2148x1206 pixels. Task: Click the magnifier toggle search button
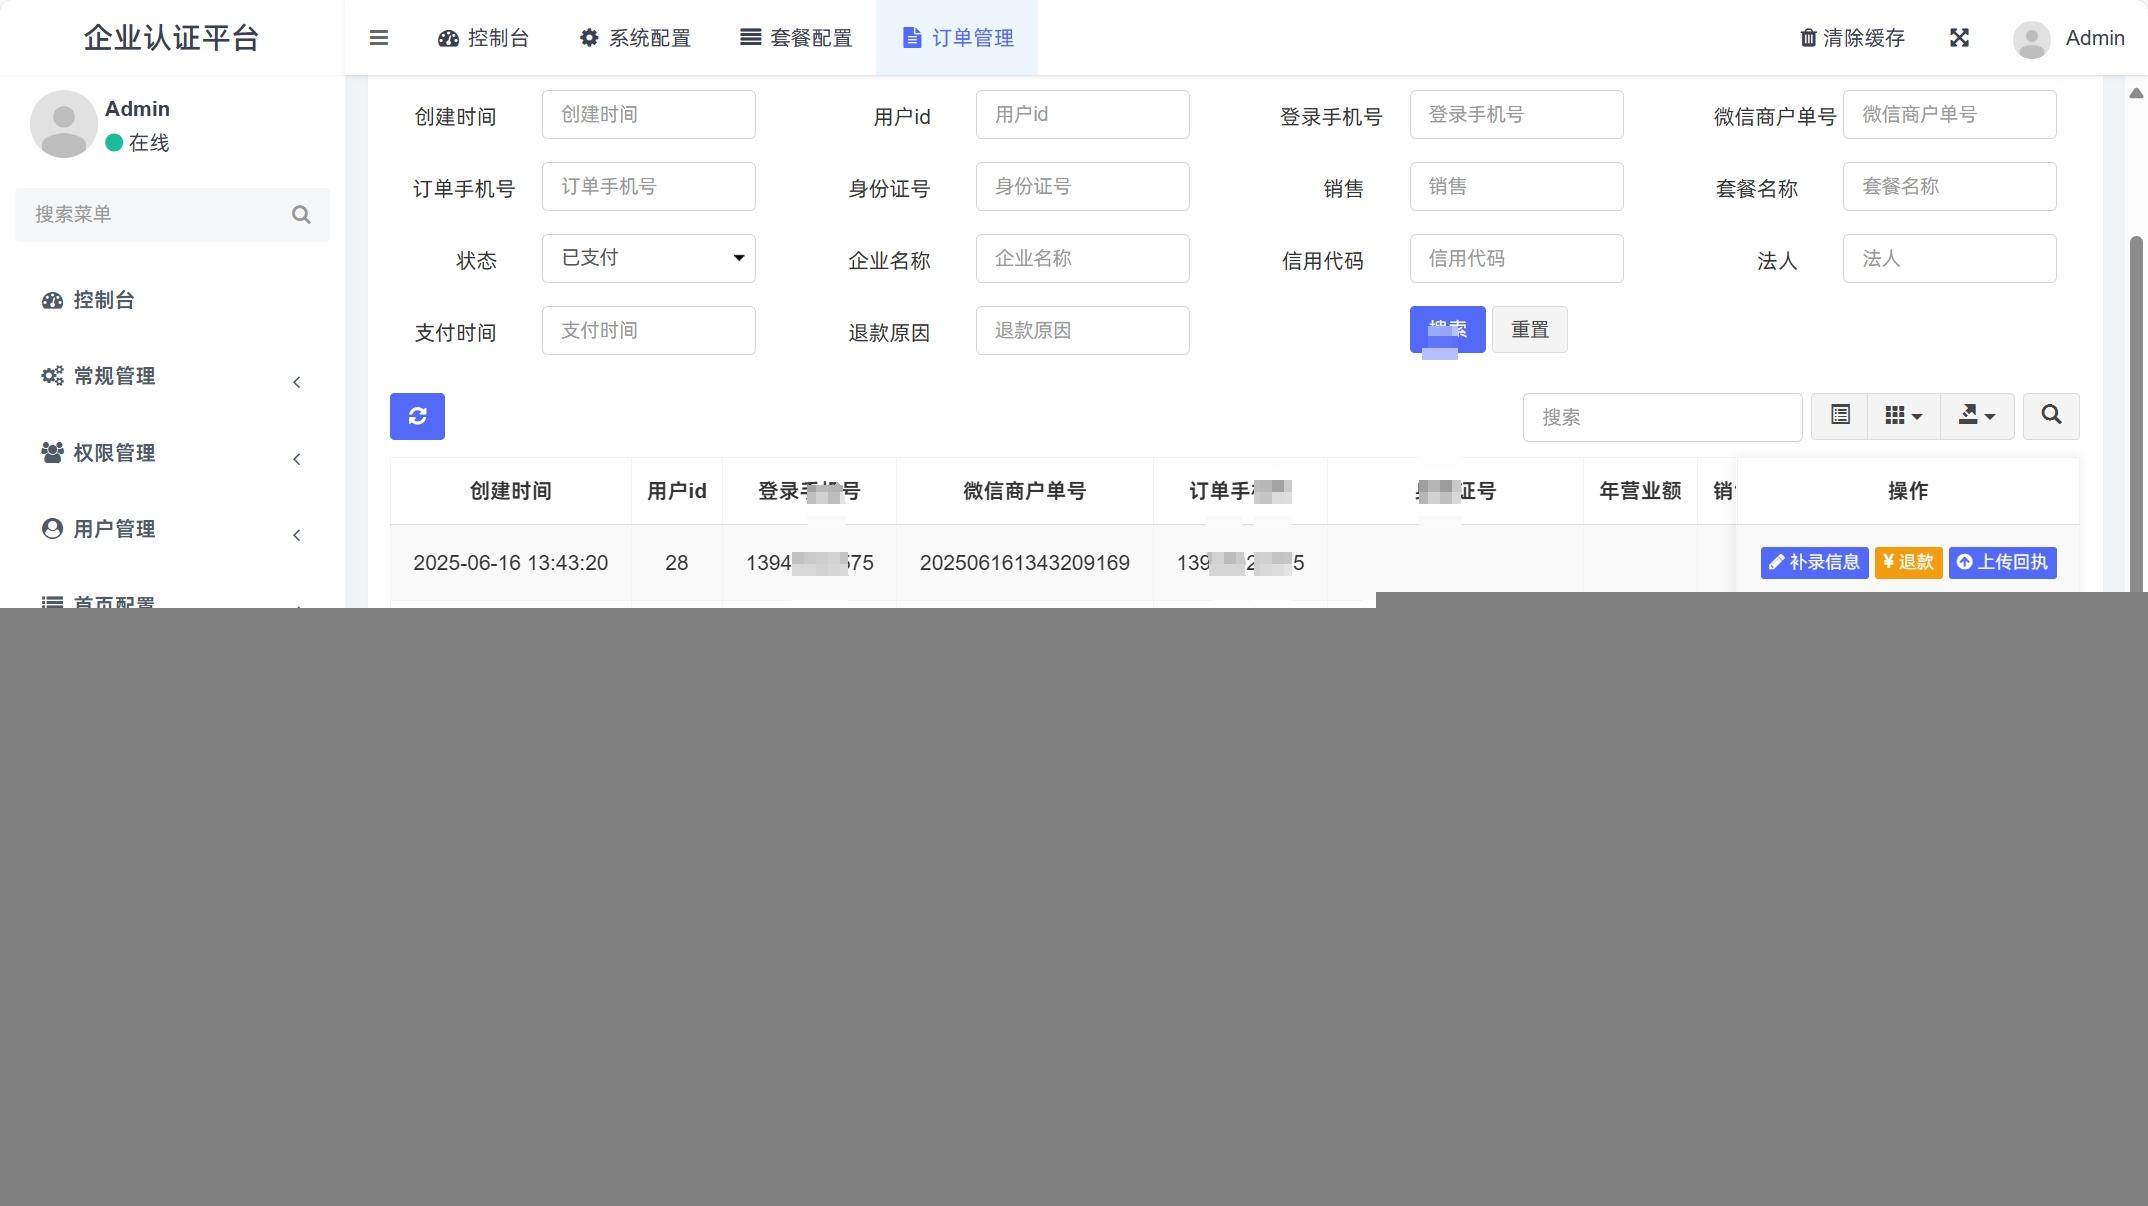pyautogui.click(x=2051, y=415)
